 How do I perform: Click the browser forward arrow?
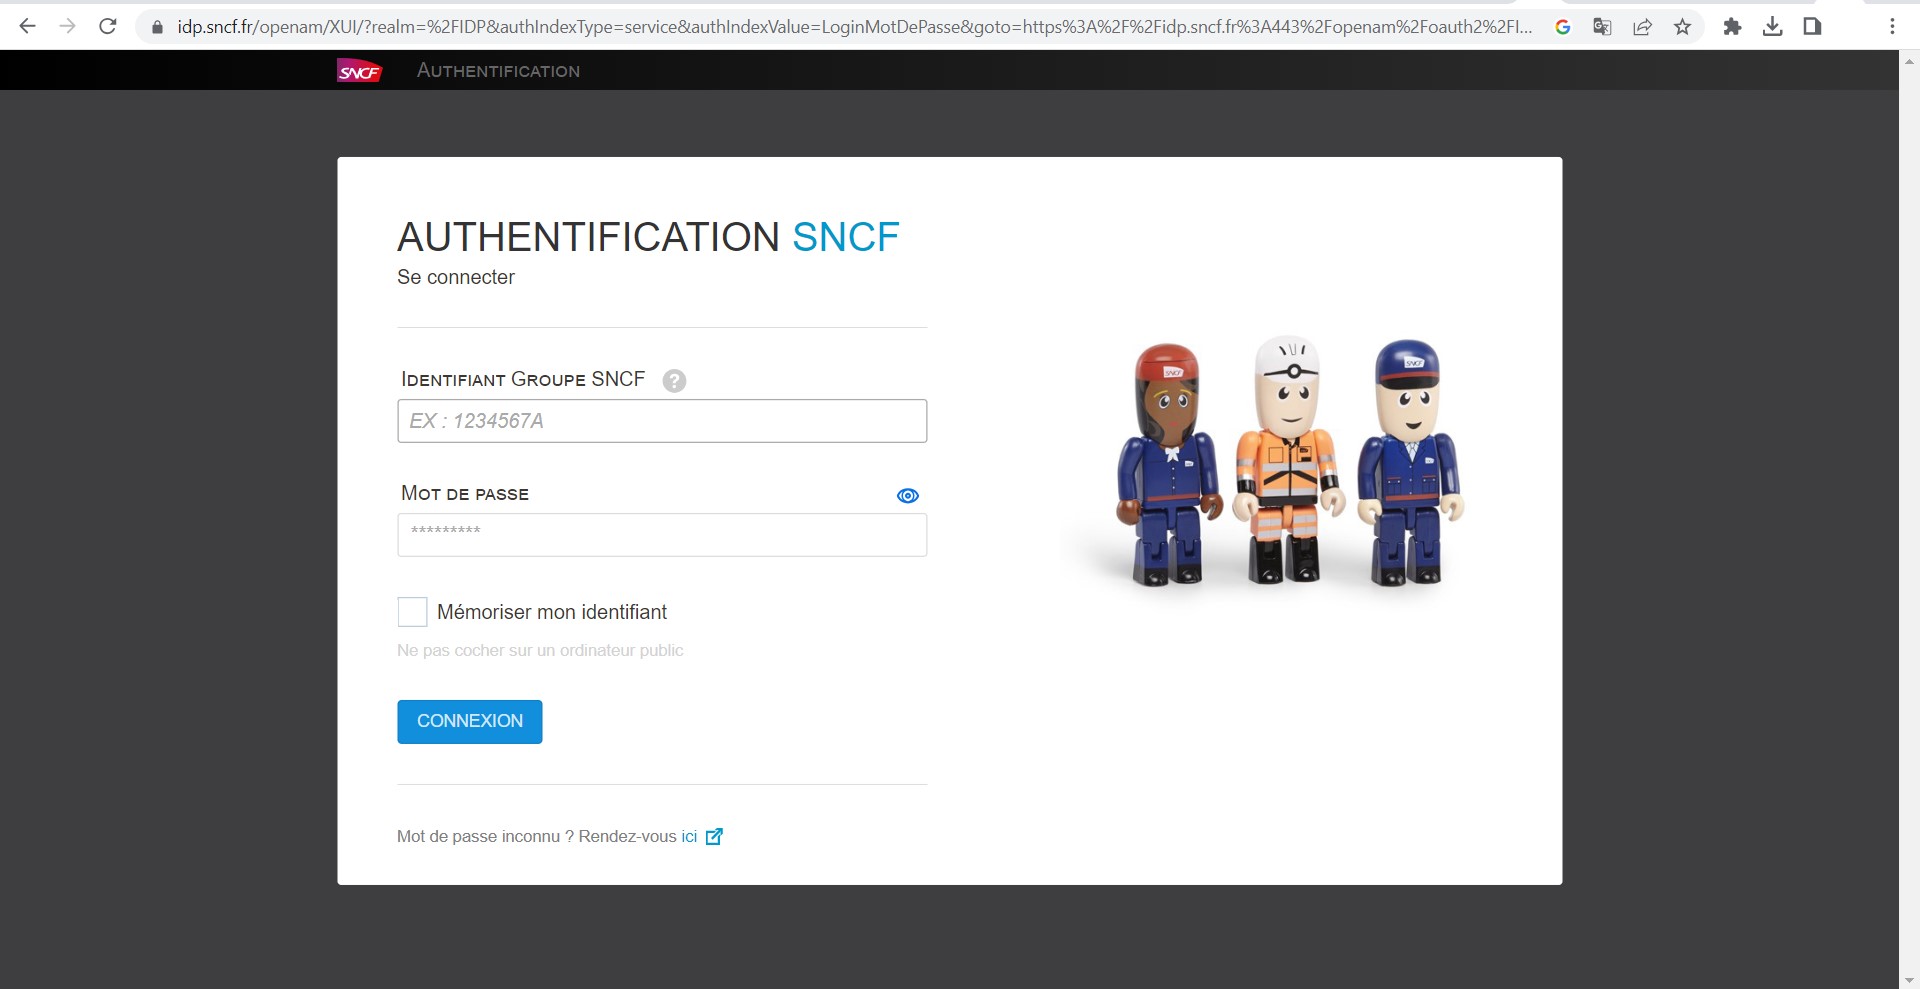68,27
